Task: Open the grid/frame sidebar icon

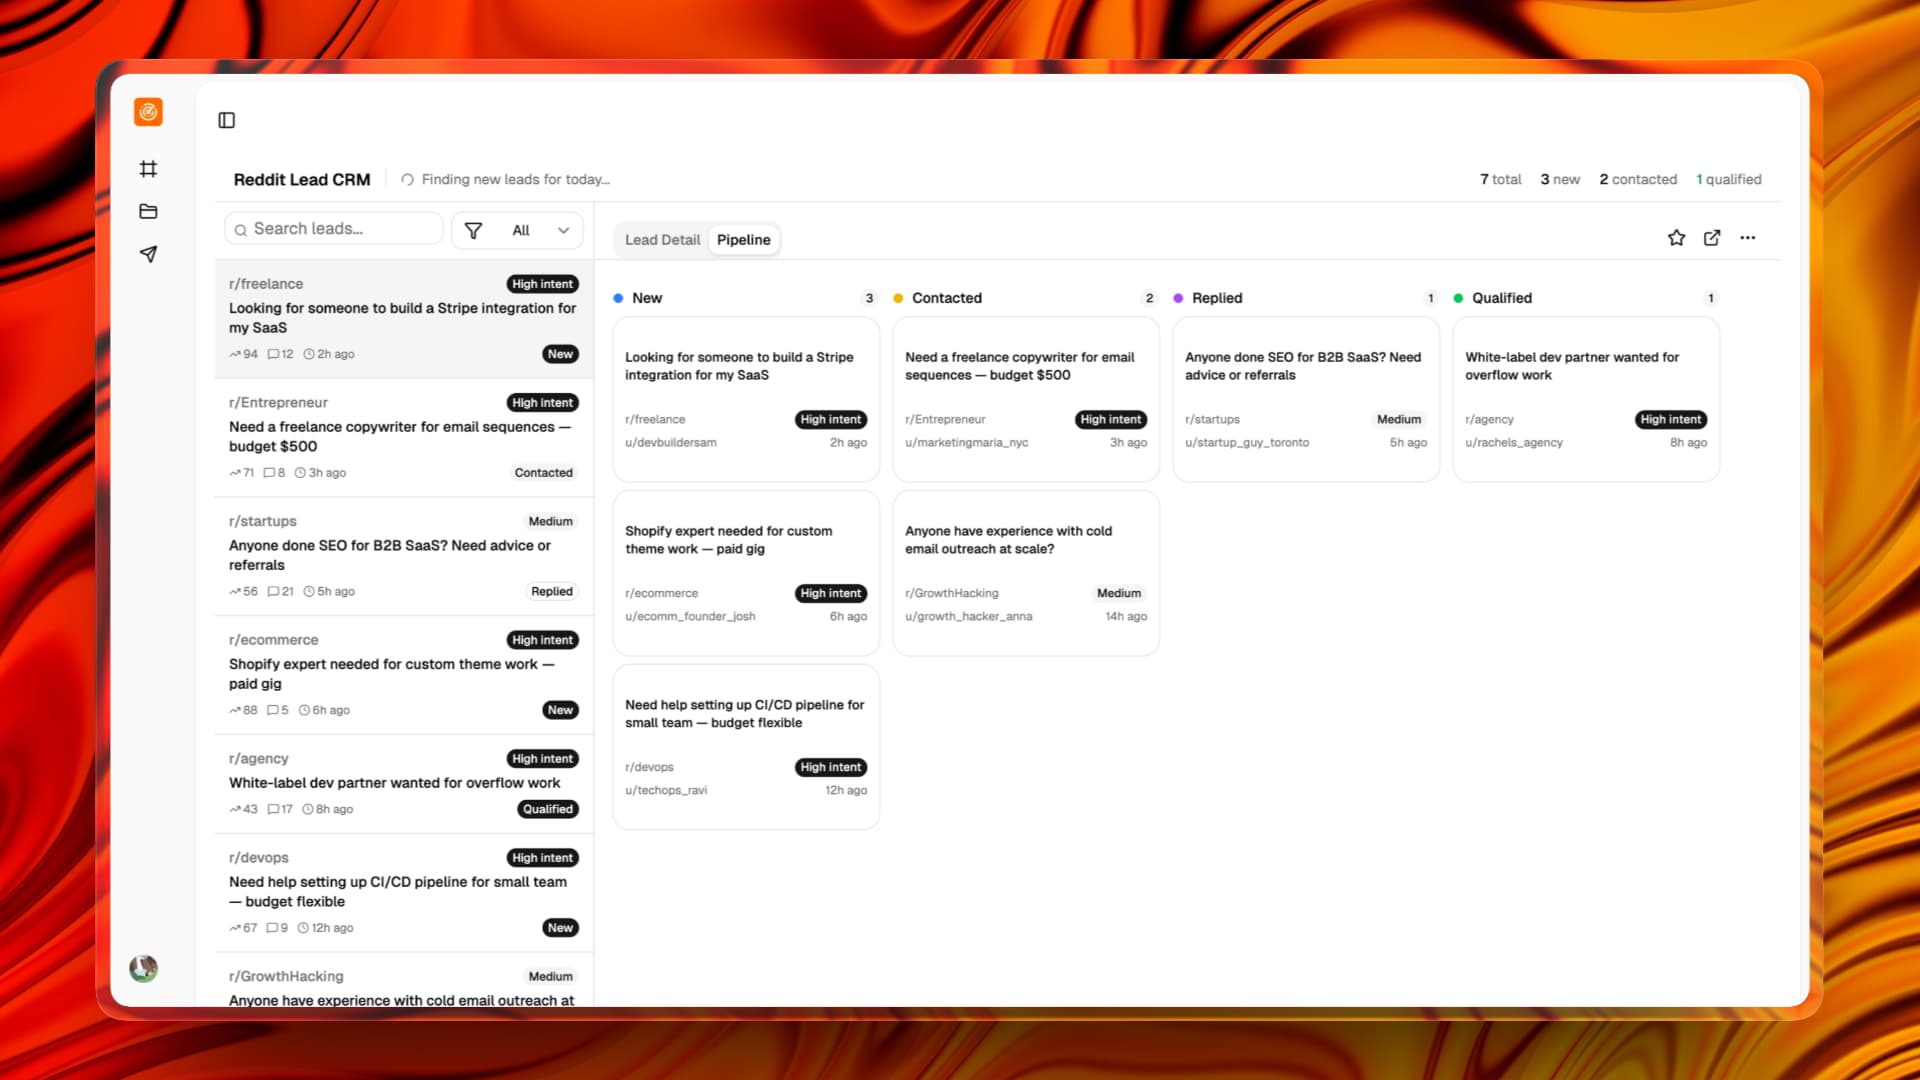Action: [x=148, y=169]
